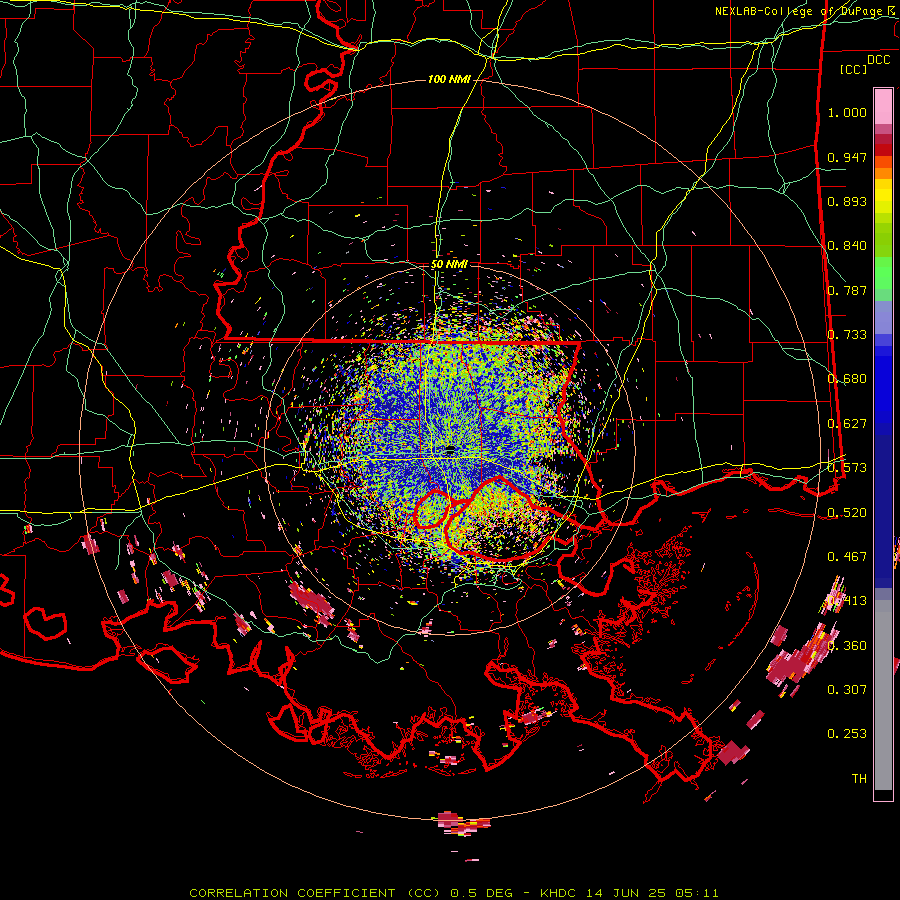The height and width of the screenshot is (900, 900).
Task: Select the 0.253 color scale label
Action: pyautogui.click(x=847, y=734)
